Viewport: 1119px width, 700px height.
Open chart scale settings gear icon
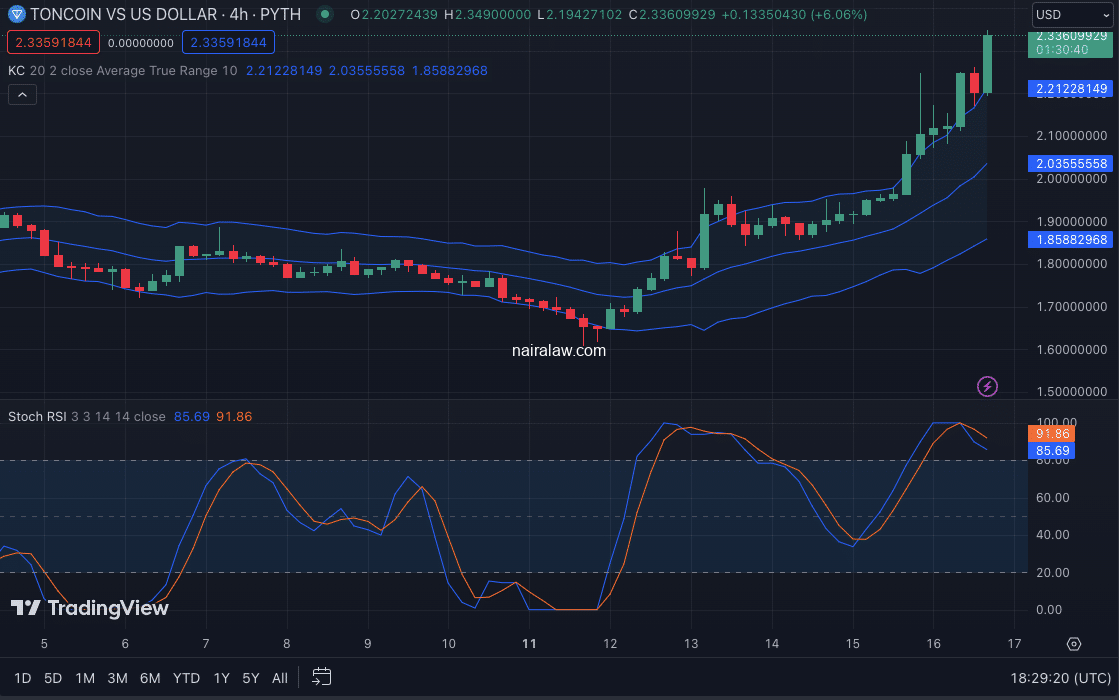1074,644
